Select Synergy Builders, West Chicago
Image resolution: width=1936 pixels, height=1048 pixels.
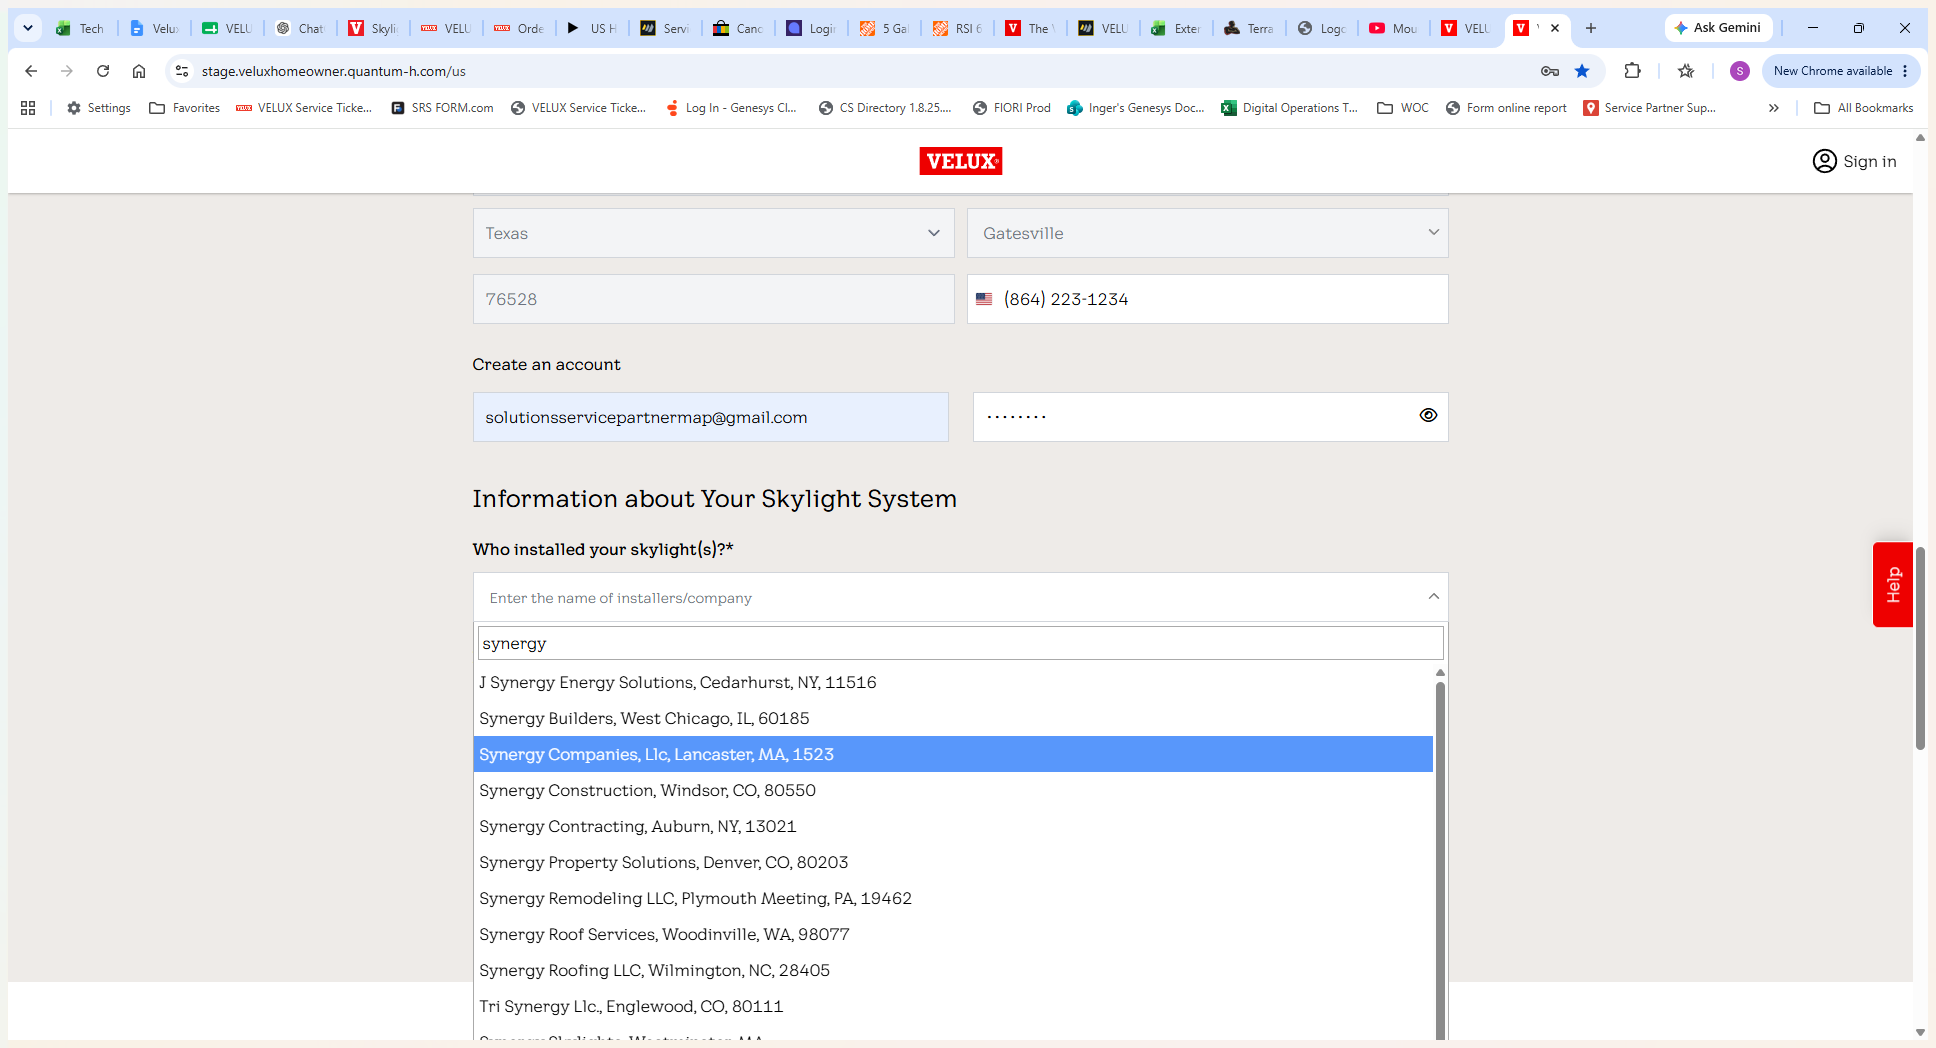pos(953,718)
